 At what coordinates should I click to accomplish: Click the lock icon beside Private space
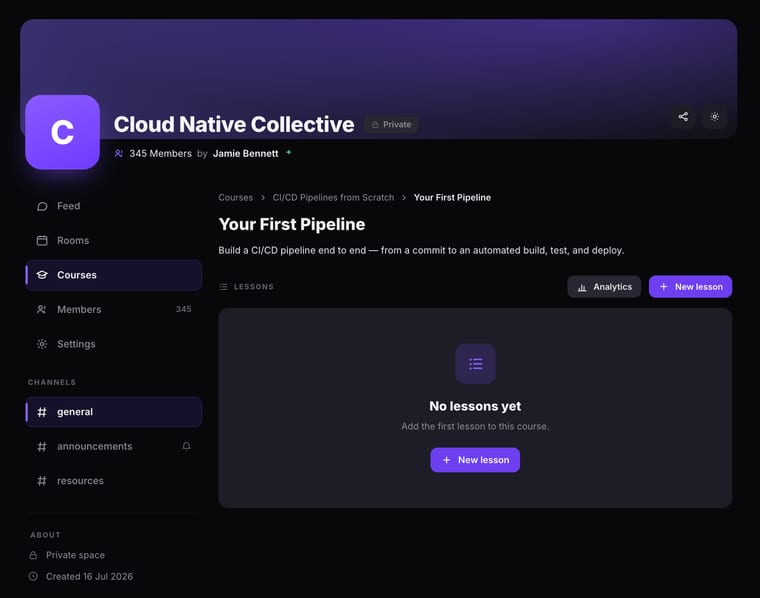33,555
